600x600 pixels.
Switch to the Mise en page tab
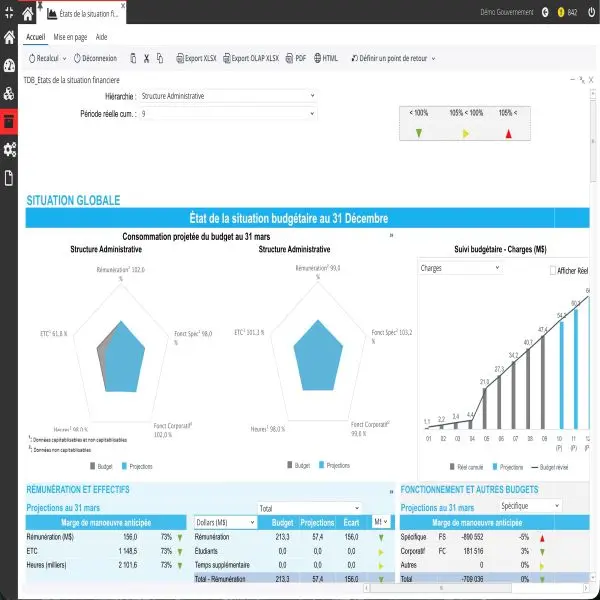(x=70, y=37)
